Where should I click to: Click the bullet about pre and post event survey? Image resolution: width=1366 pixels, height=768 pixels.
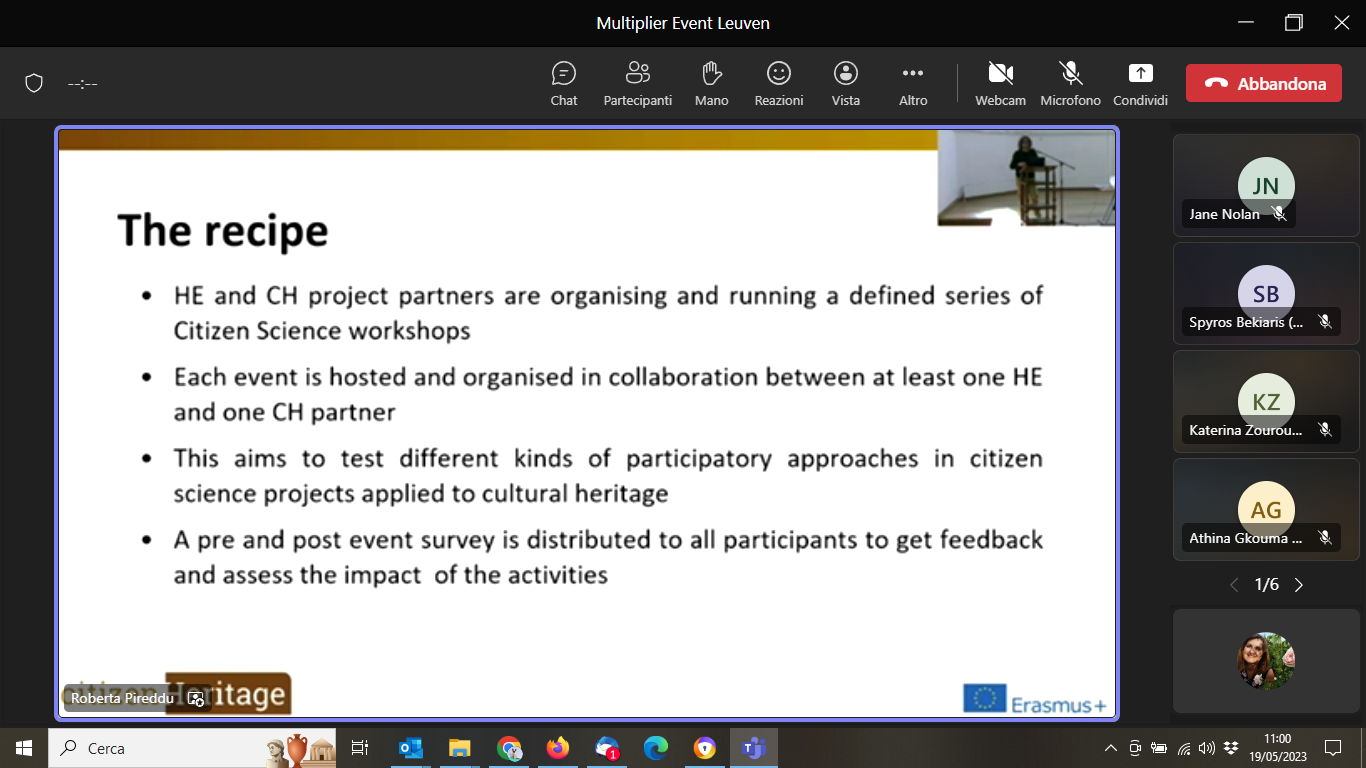point(608,557)
